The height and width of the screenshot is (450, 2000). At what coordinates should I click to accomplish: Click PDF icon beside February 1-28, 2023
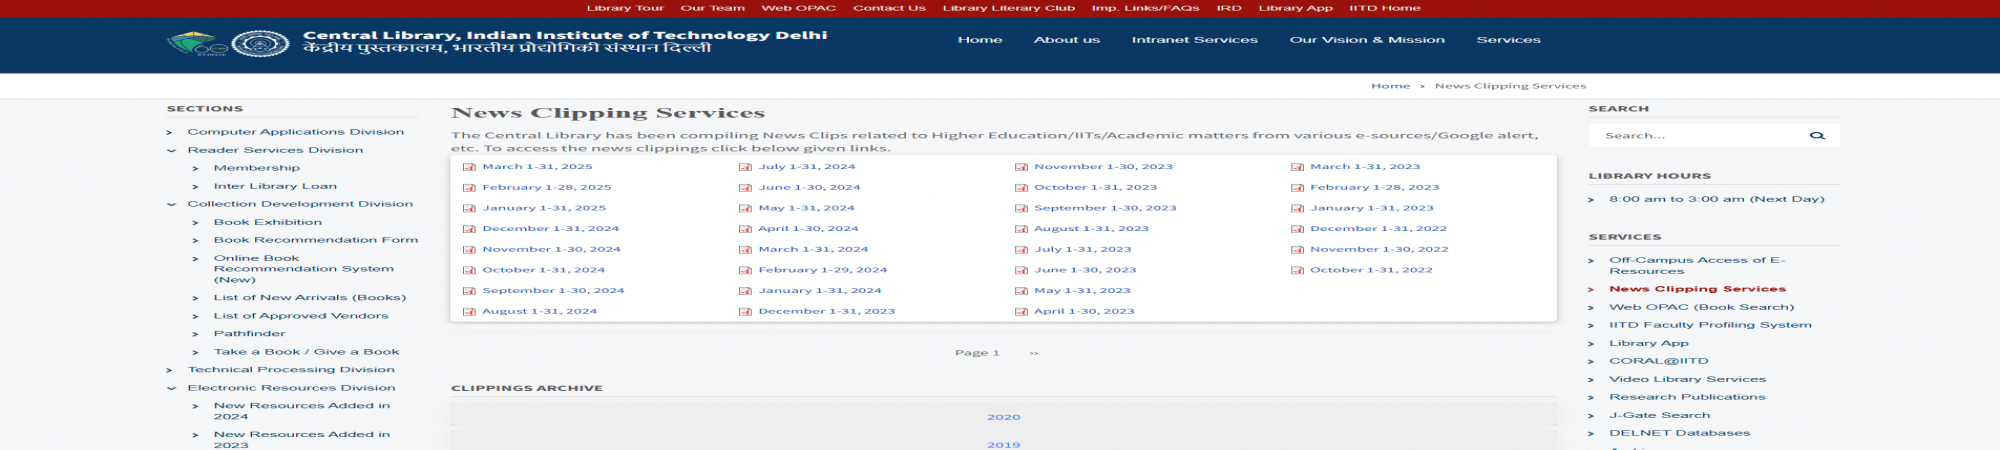click(1297, 188)
